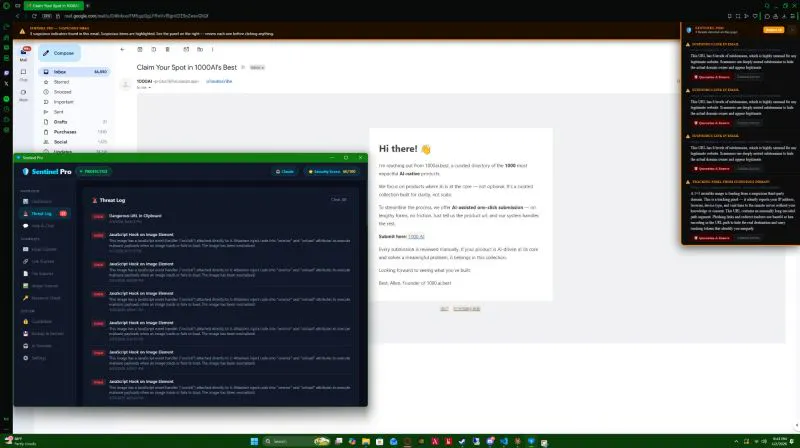
Task: Click the Archive icon in email toolbar
Action: (140, 49)
